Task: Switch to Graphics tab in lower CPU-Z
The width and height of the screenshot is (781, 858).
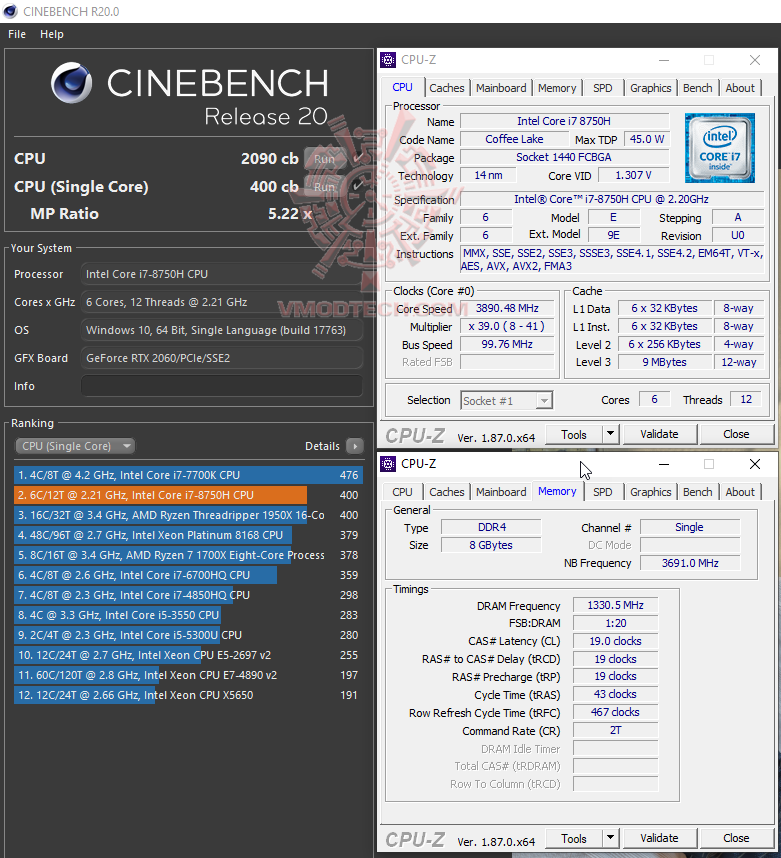Action: pos(650,492)
